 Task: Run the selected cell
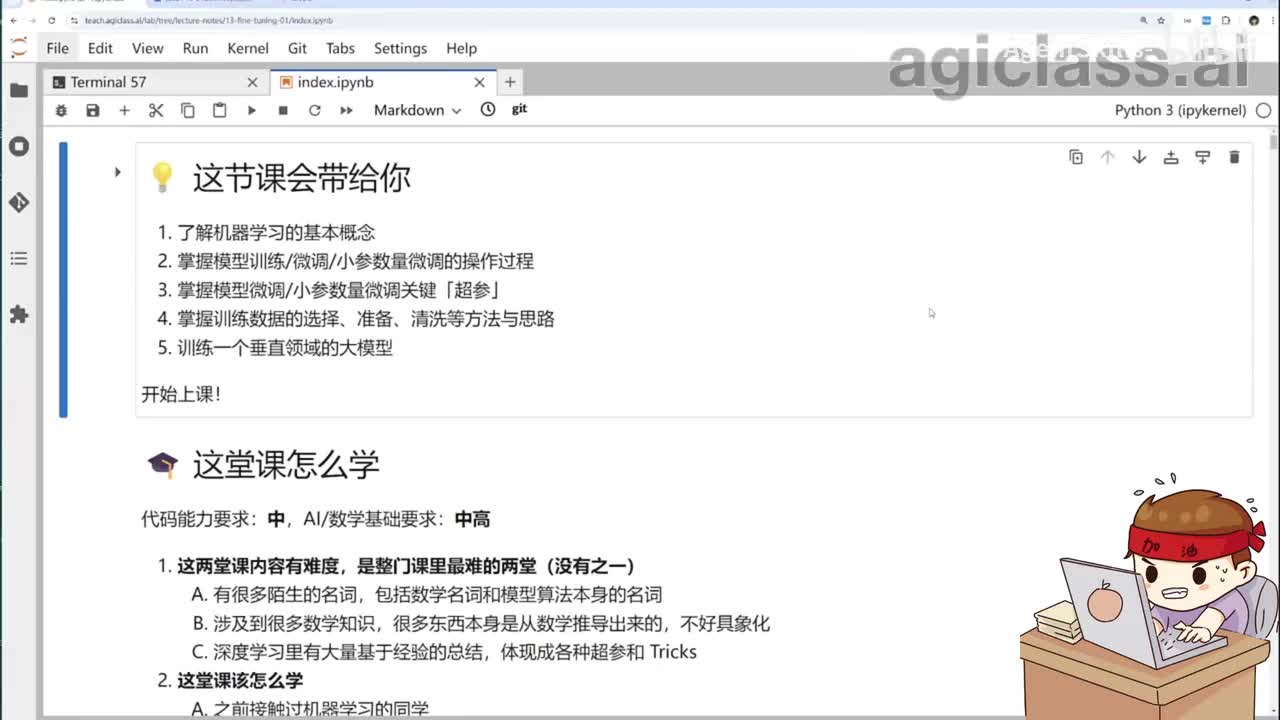coord(251,110)
